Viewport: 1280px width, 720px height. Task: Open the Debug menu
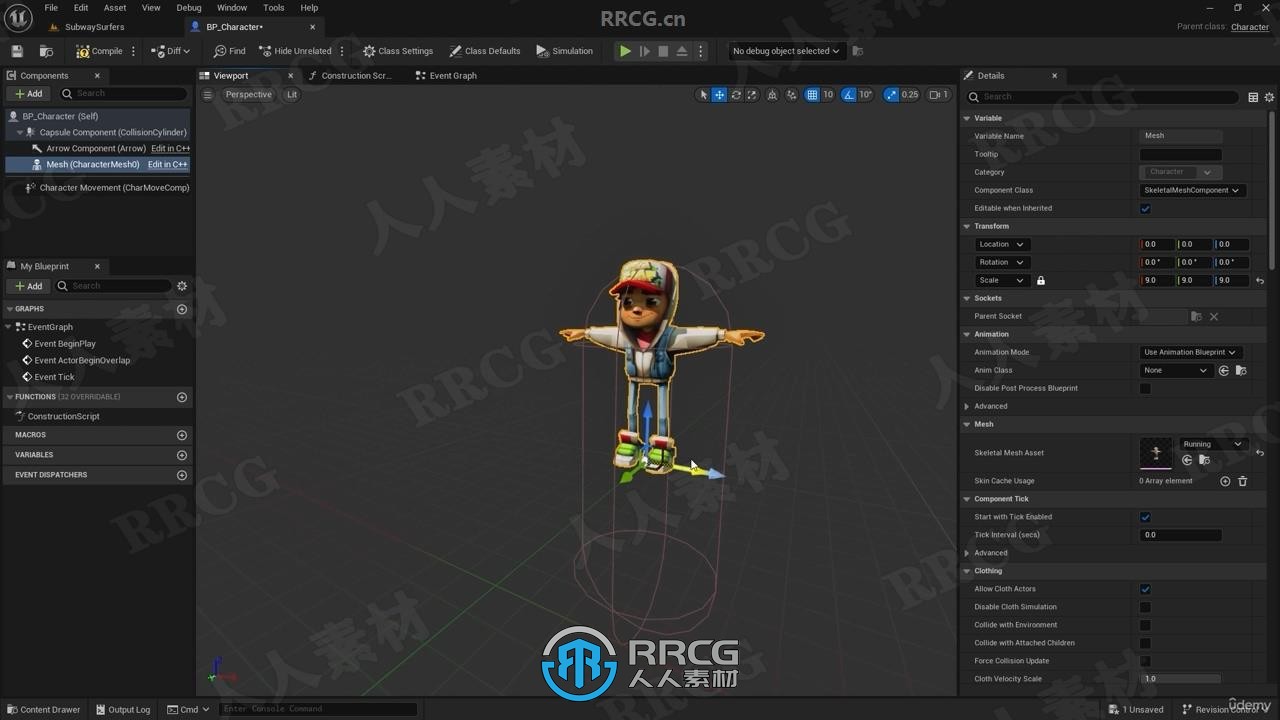tap(188, 7)
